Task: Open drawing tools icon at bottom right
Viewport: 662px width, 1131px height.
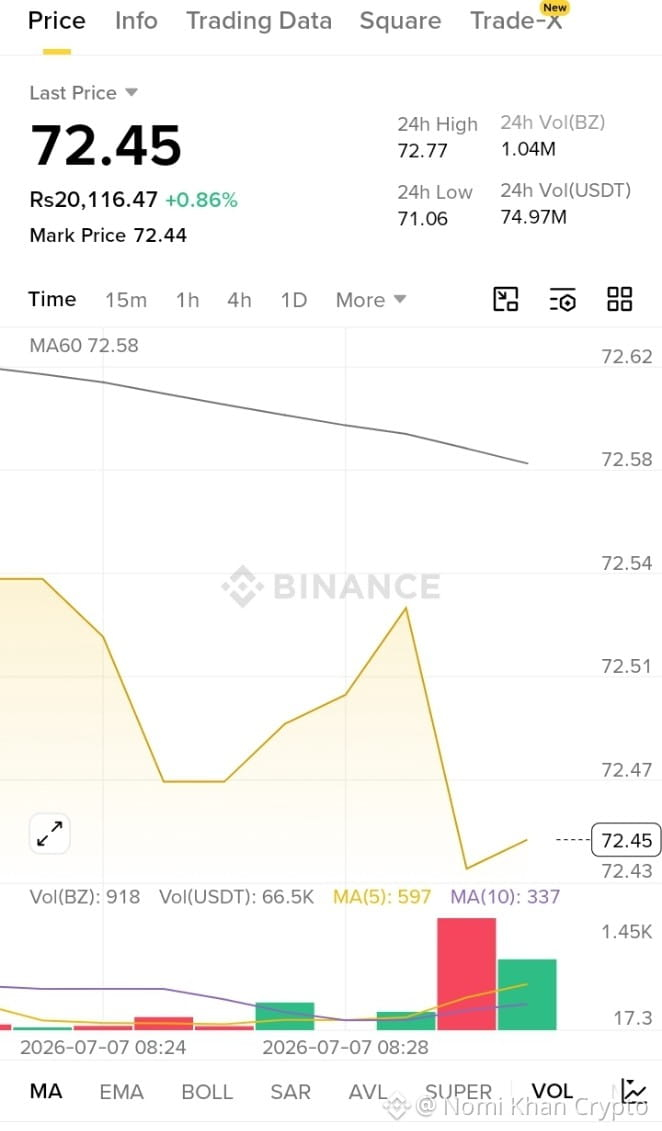Action: click(x=634, y=1091)
